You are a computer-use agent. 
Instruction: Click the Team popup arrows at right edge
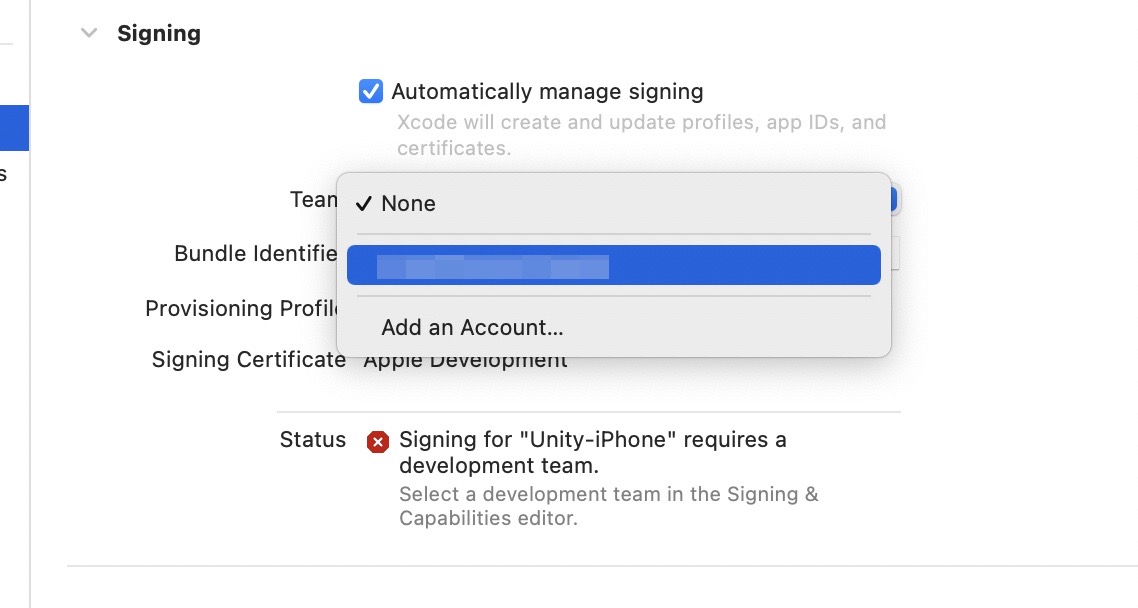point(896,199)
